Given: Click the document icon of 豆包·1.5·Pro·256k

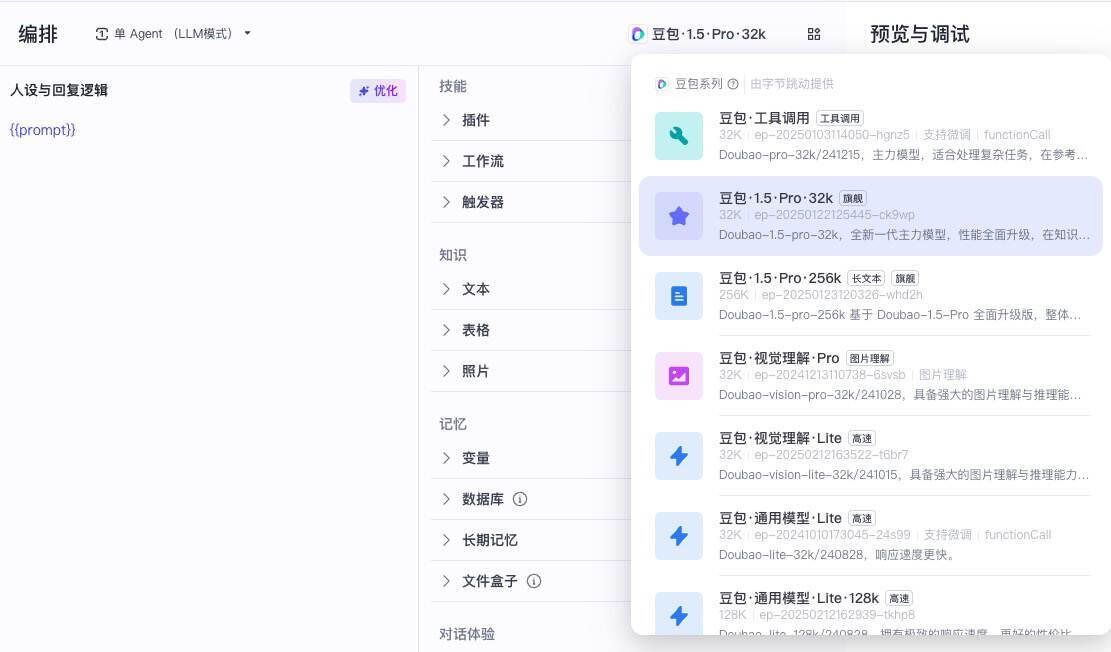Looking at the screenshot, I should 678,296.
